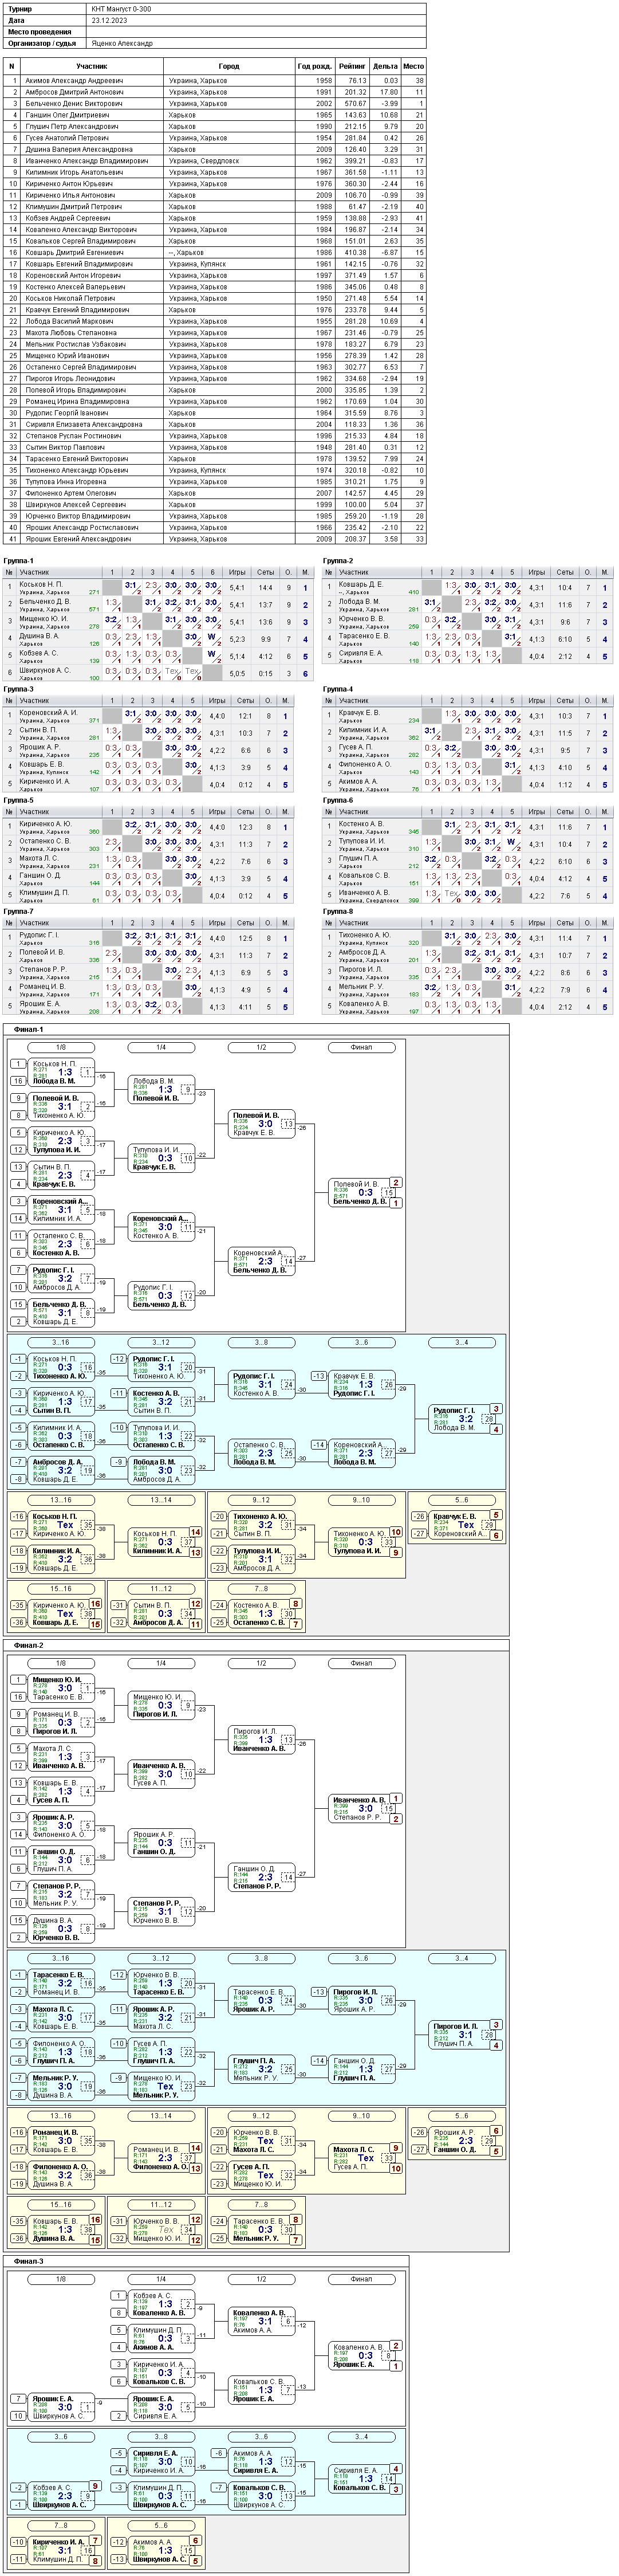The height and width of the screenshot is (2576, 619).
Task: Select the Год рожд. column header
Action: 315,66
